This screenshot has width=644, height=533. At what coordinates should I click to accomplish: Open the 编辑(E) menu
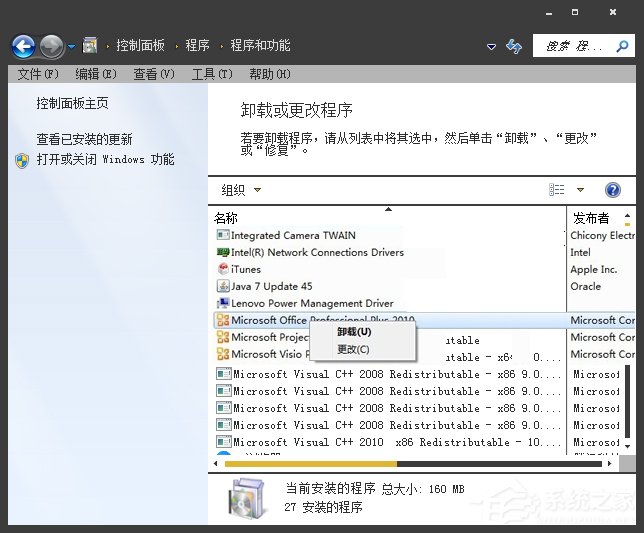(96, 74)
